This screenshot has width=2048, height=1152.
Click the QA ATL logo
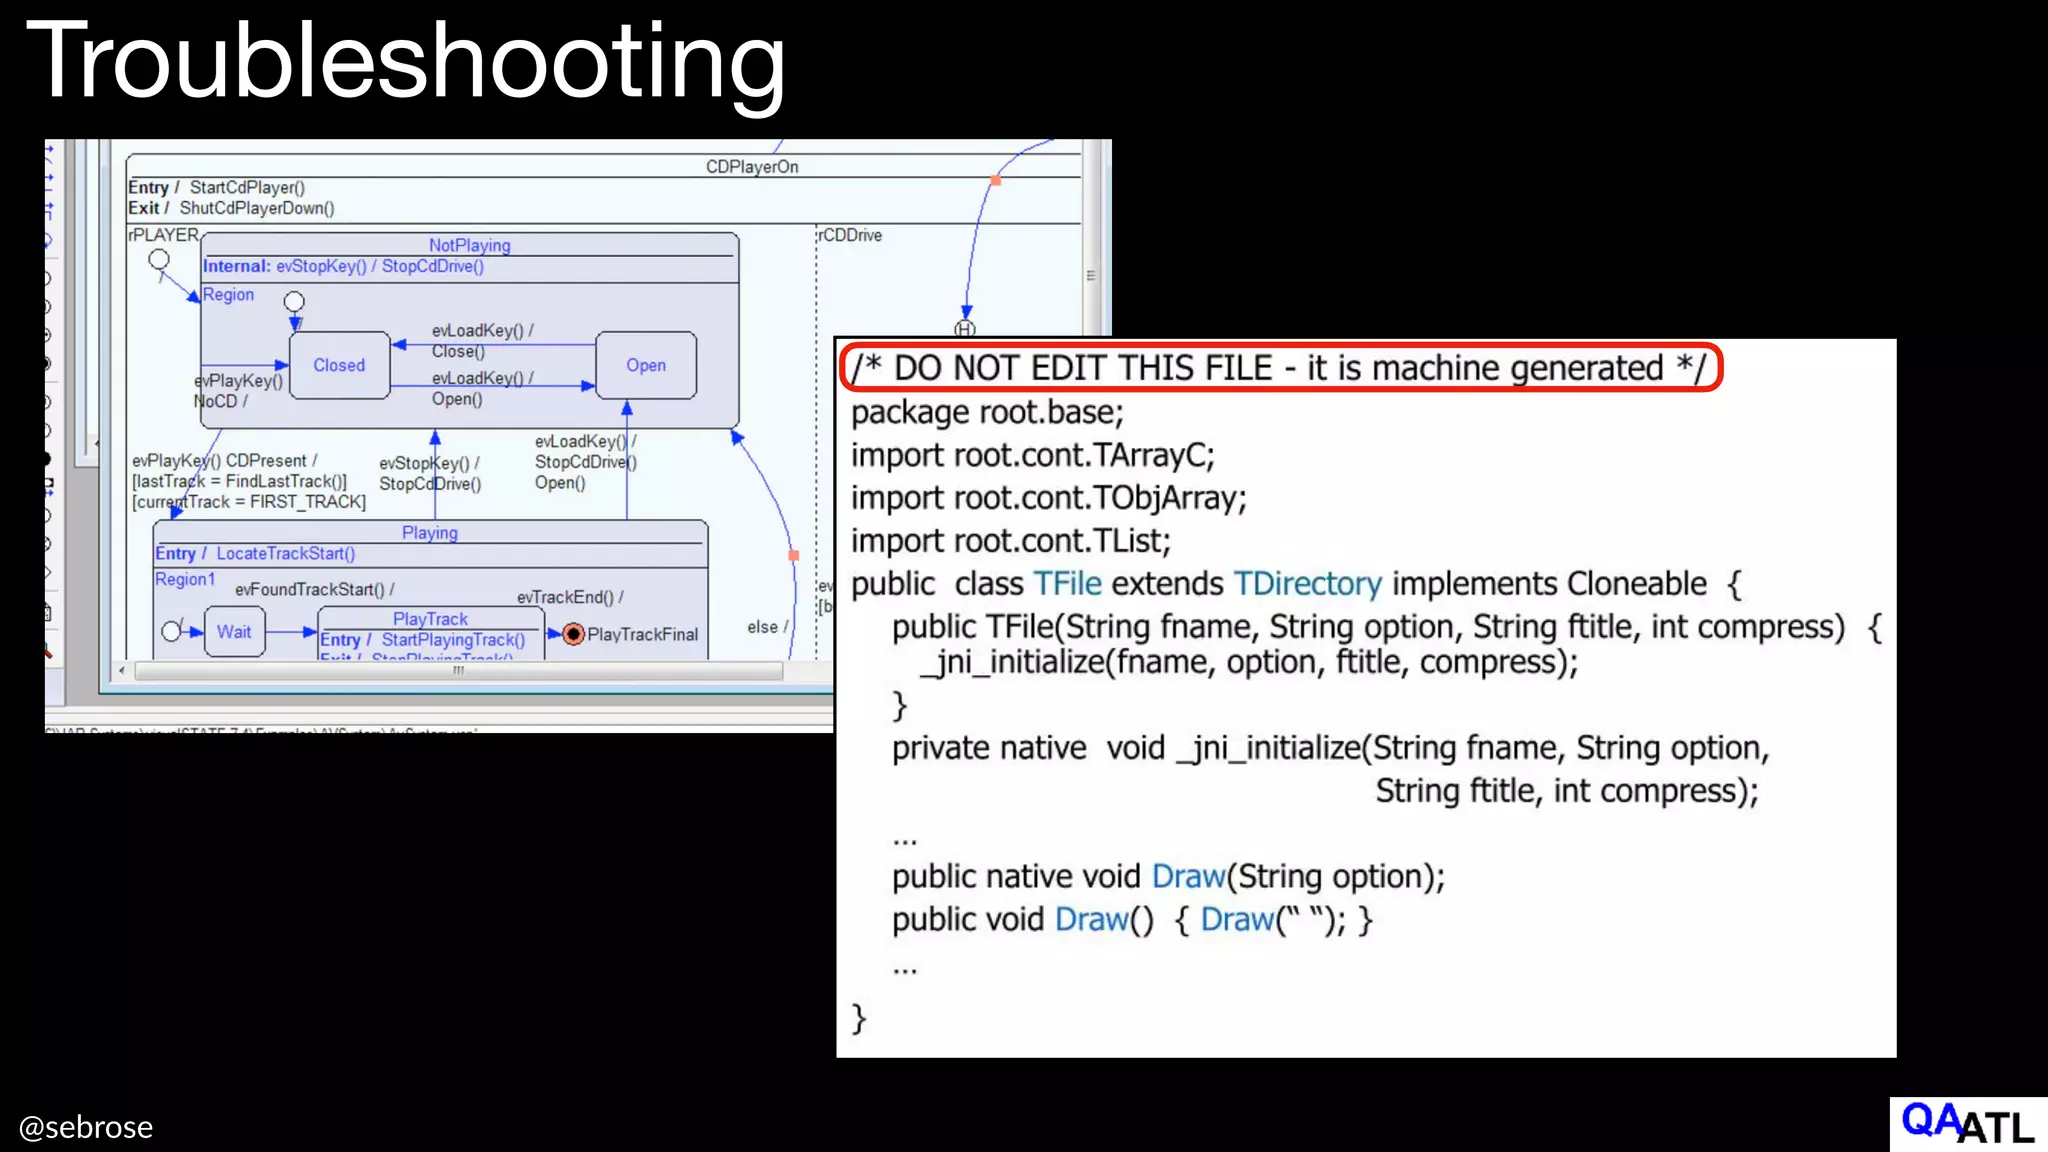click(1968, 1124)
